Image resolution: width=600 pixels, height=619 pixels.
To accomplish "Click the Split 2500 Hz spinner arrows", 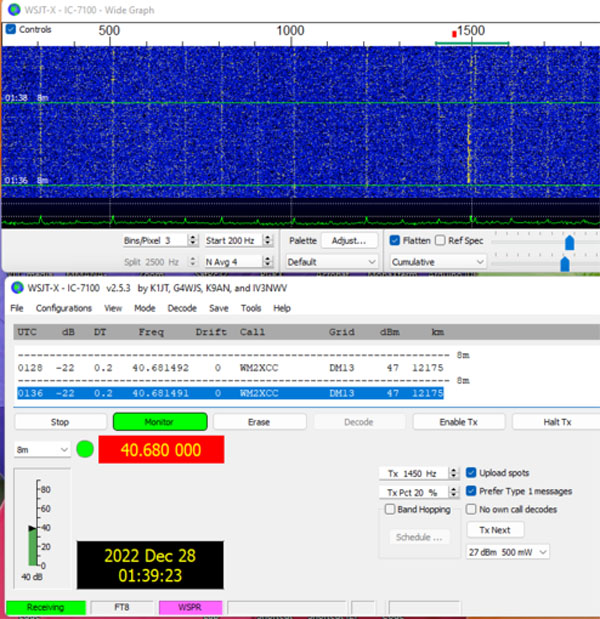I will [x=193, y=261].
